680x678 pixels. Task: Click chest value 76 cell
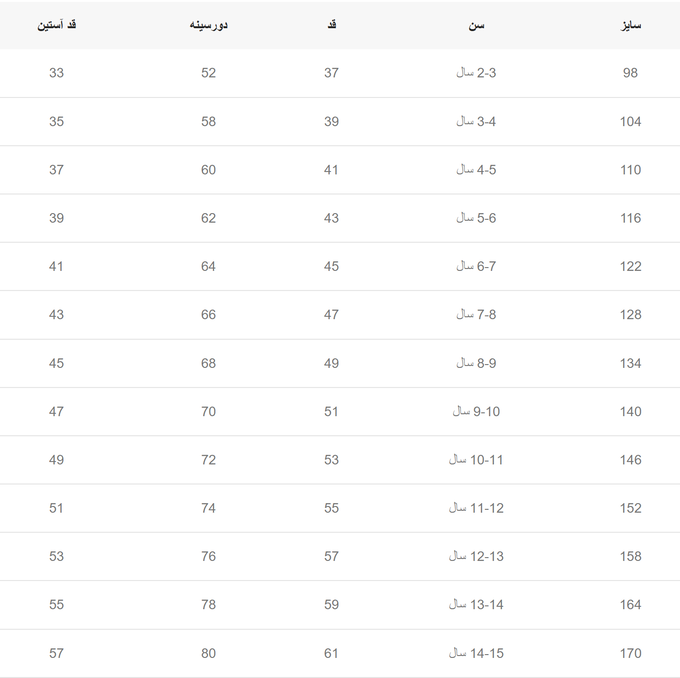point(208,556)
